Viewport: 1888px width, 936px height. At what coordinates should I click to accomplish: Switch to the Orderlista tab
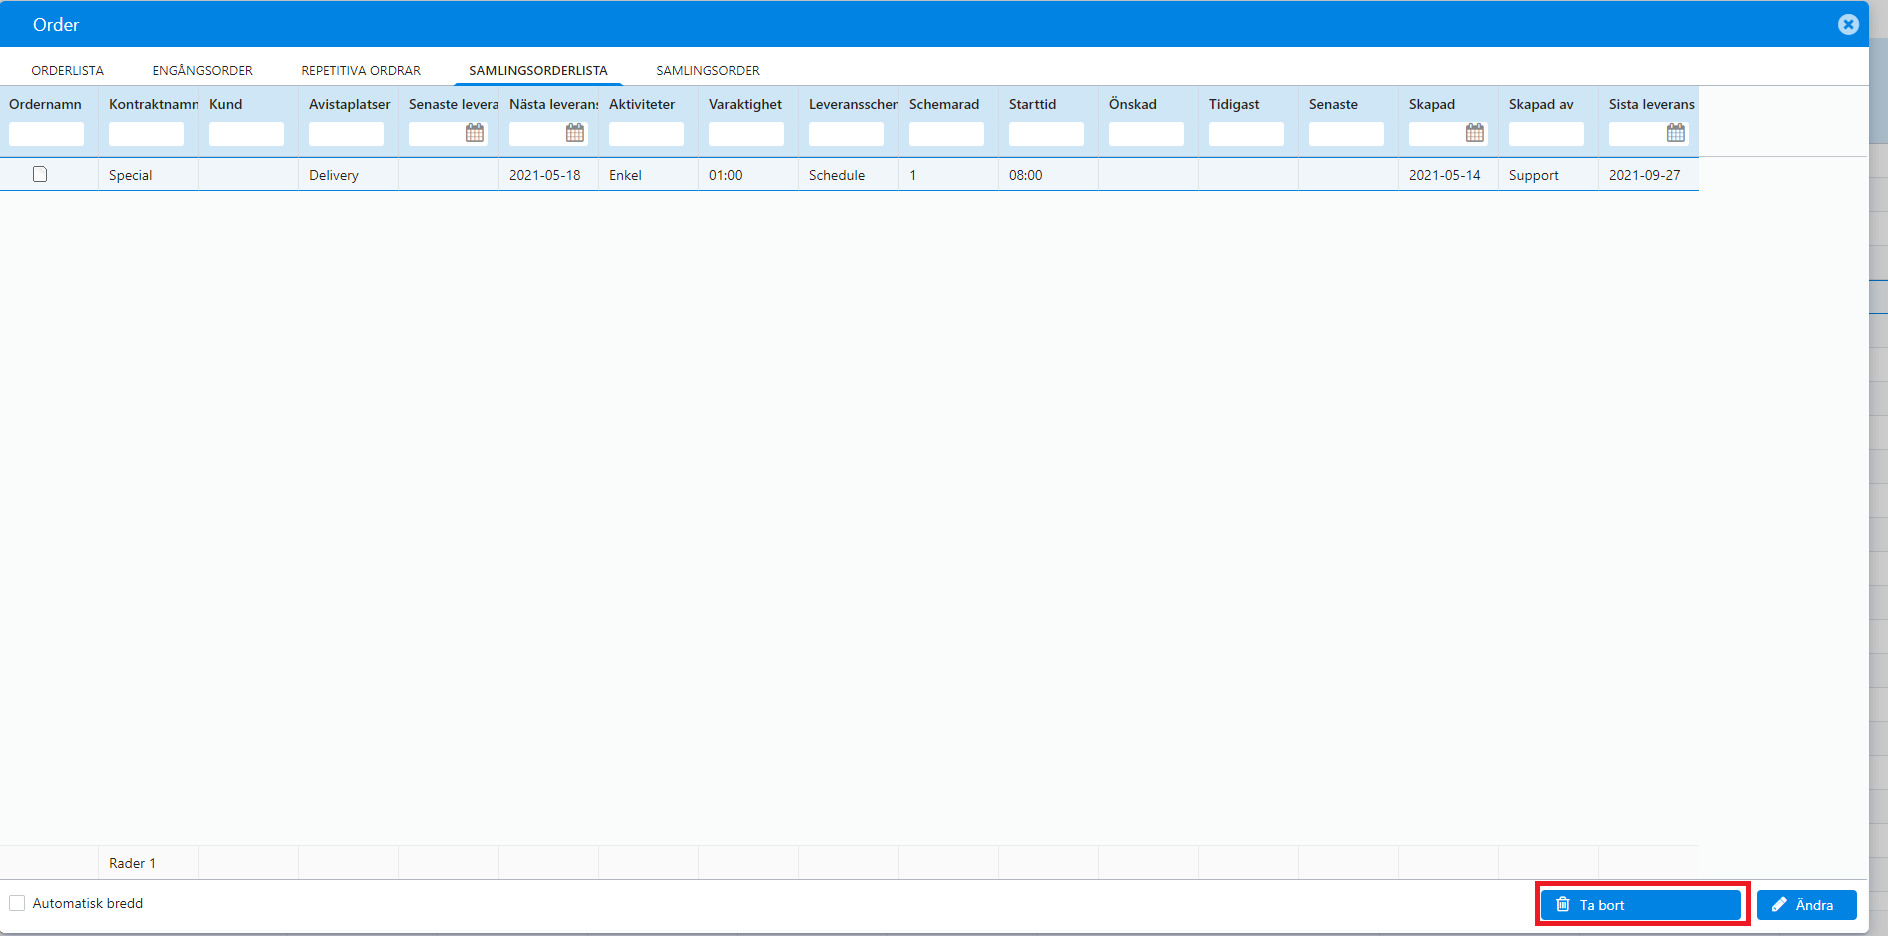pyautogui.click(x=67, y=70)
